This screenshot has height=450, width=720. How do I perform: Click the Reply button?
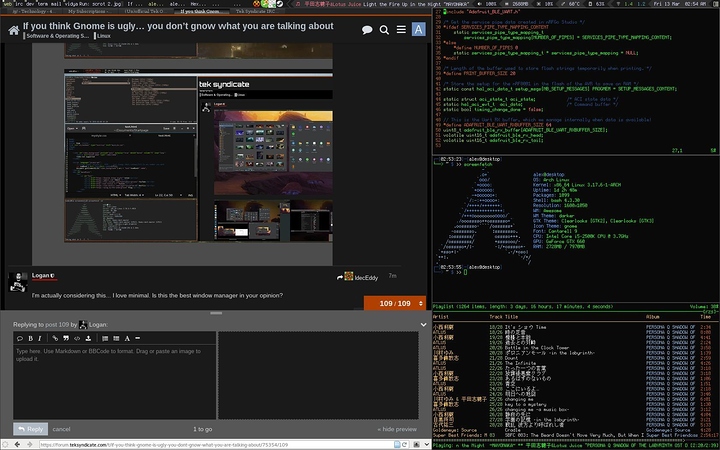29,428
